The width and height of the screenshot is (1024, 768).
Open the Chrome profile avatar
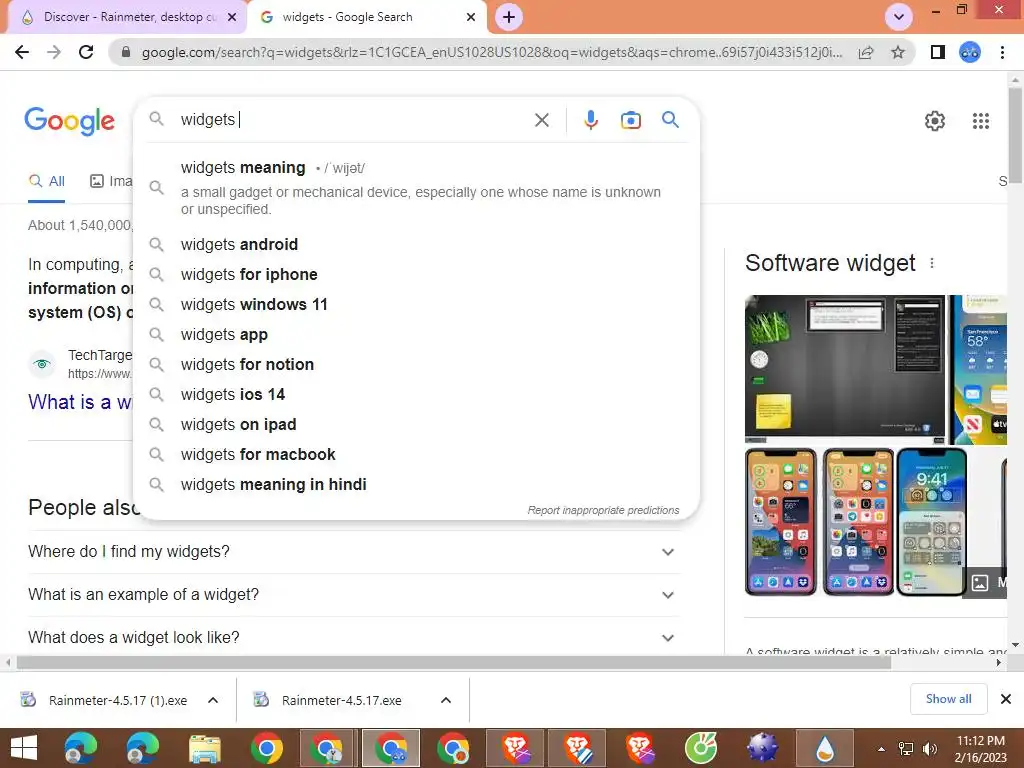(970, 52)
